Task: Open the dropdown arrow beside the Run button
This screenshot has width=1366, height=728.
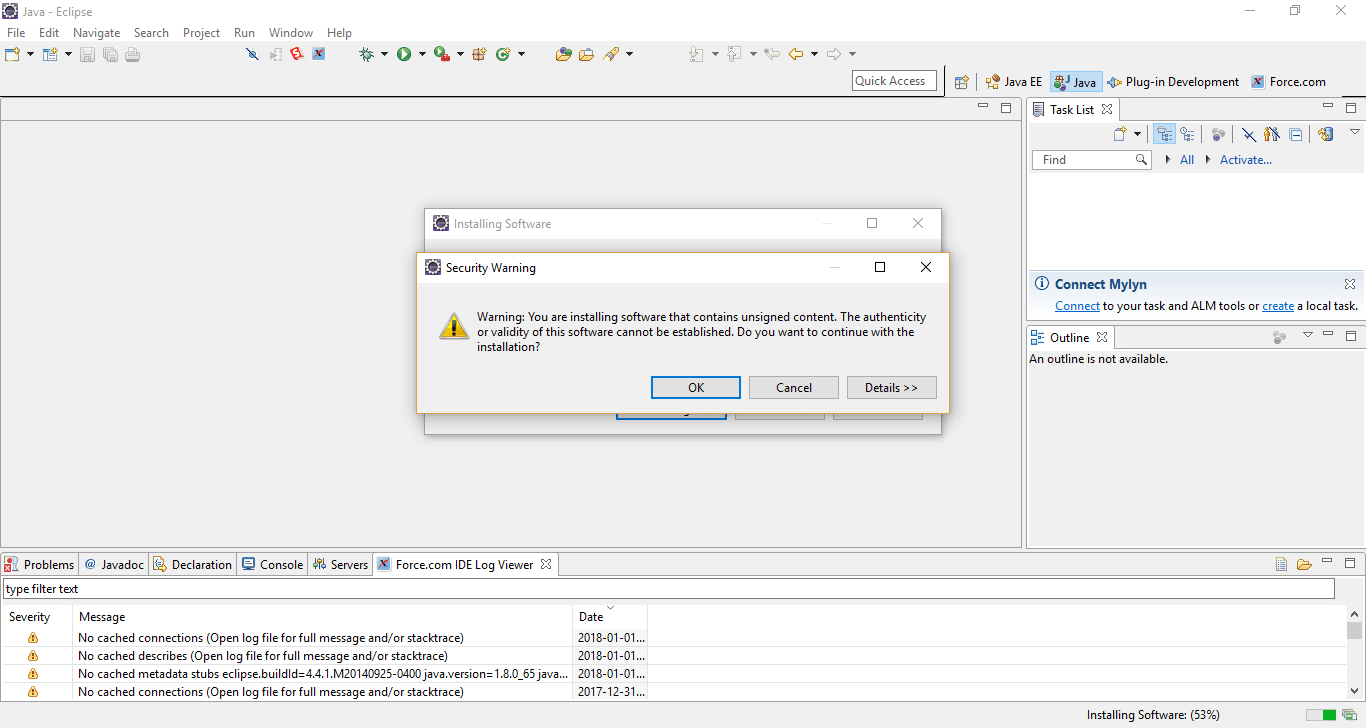Action: pyautogui.click(x=422, y=54)
